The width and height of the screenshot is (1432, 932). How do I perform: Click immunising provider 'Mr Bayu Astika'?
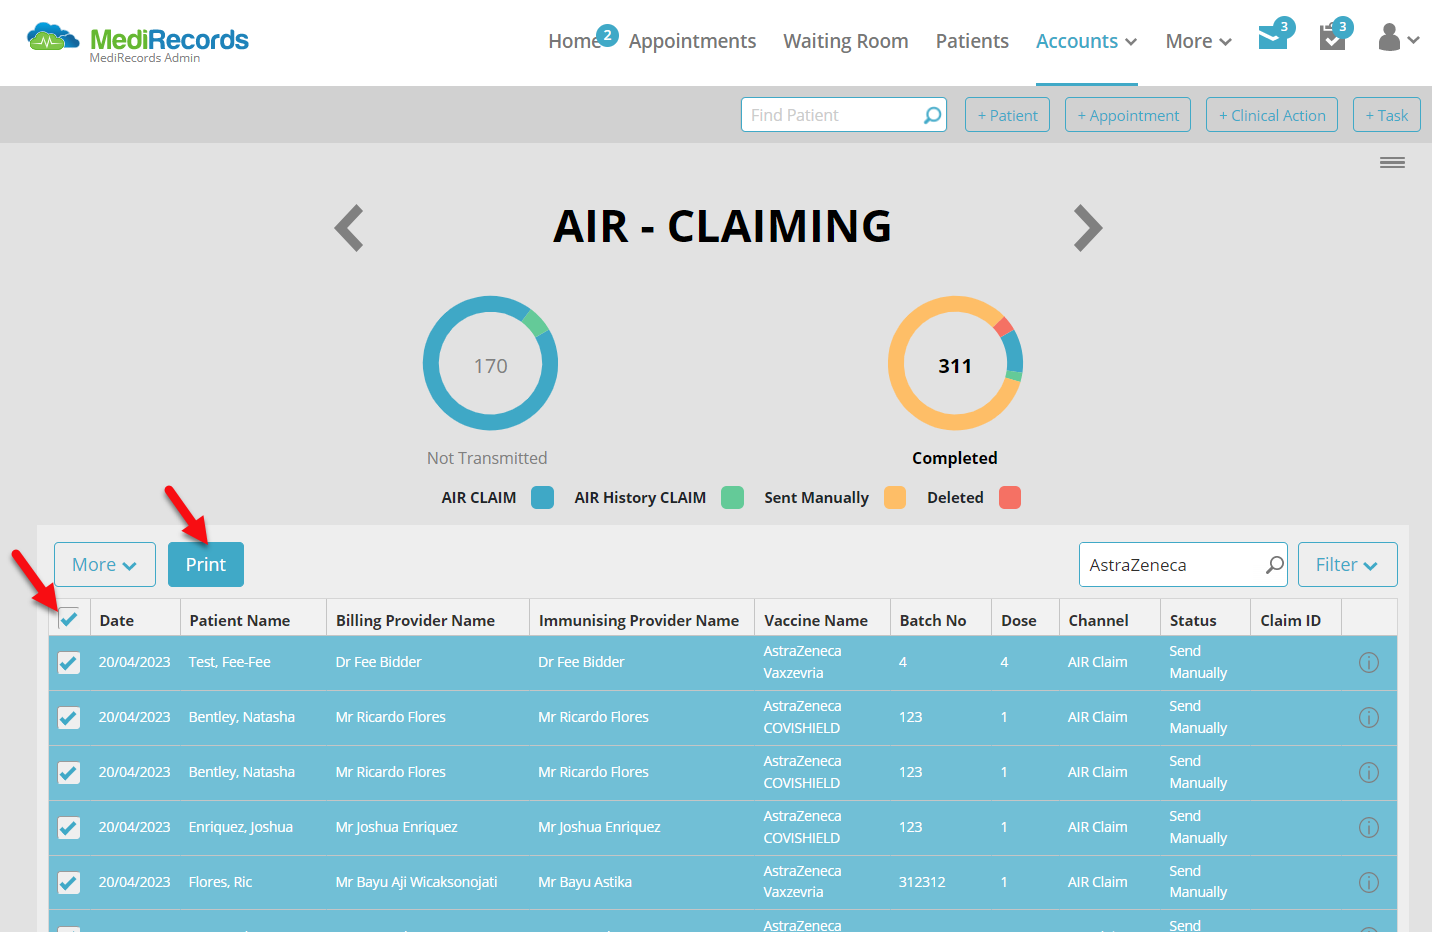coord(585,883)
